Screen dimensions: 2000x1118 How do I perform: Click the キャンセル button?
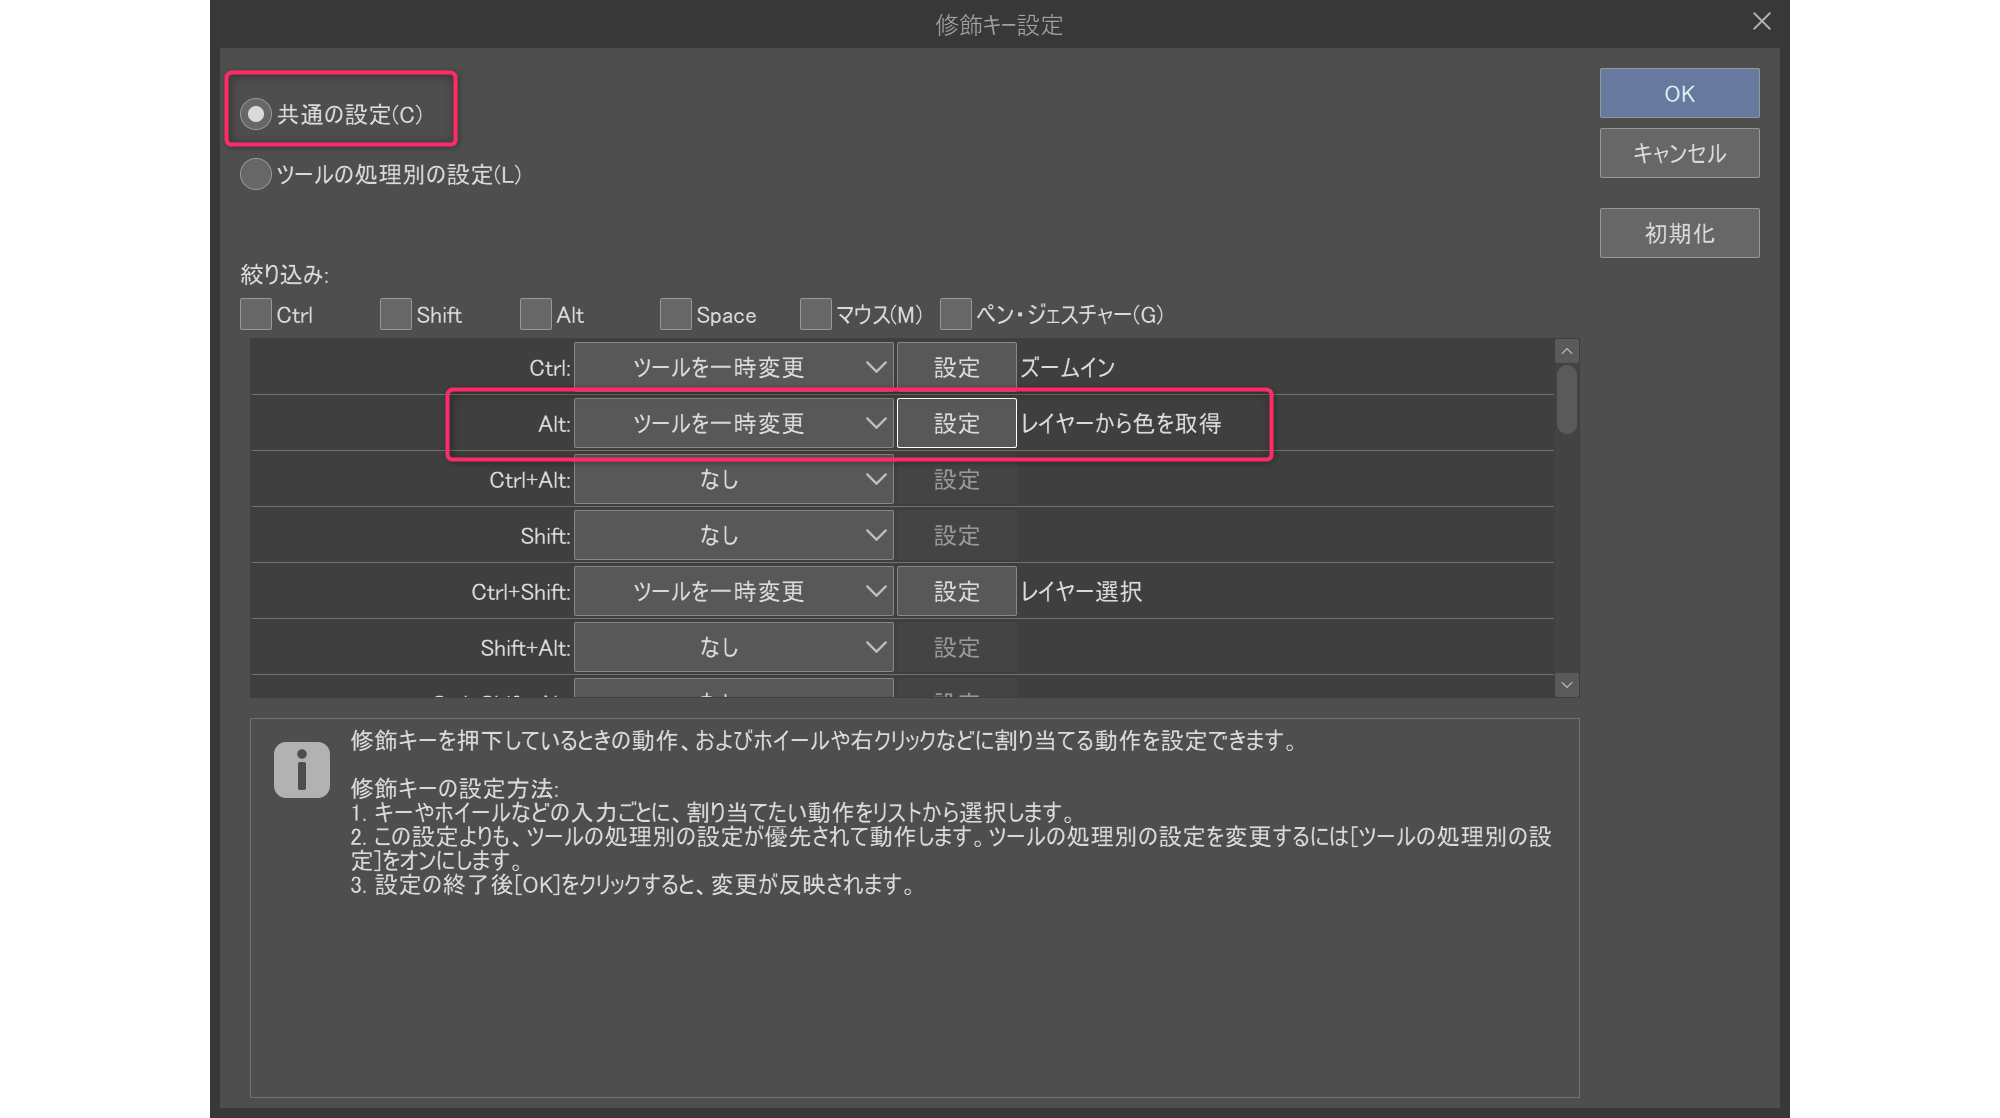pos(1679,153)
